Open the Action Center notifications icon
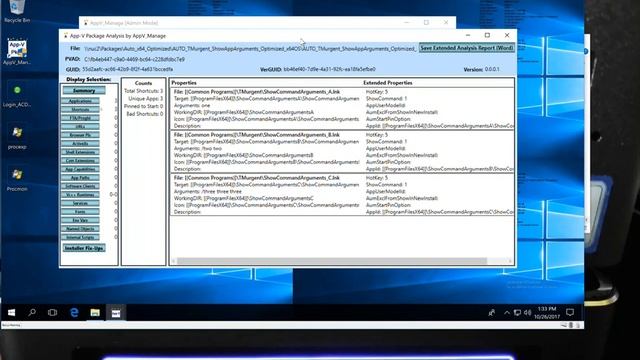640x360 pixels. point(570,313)
